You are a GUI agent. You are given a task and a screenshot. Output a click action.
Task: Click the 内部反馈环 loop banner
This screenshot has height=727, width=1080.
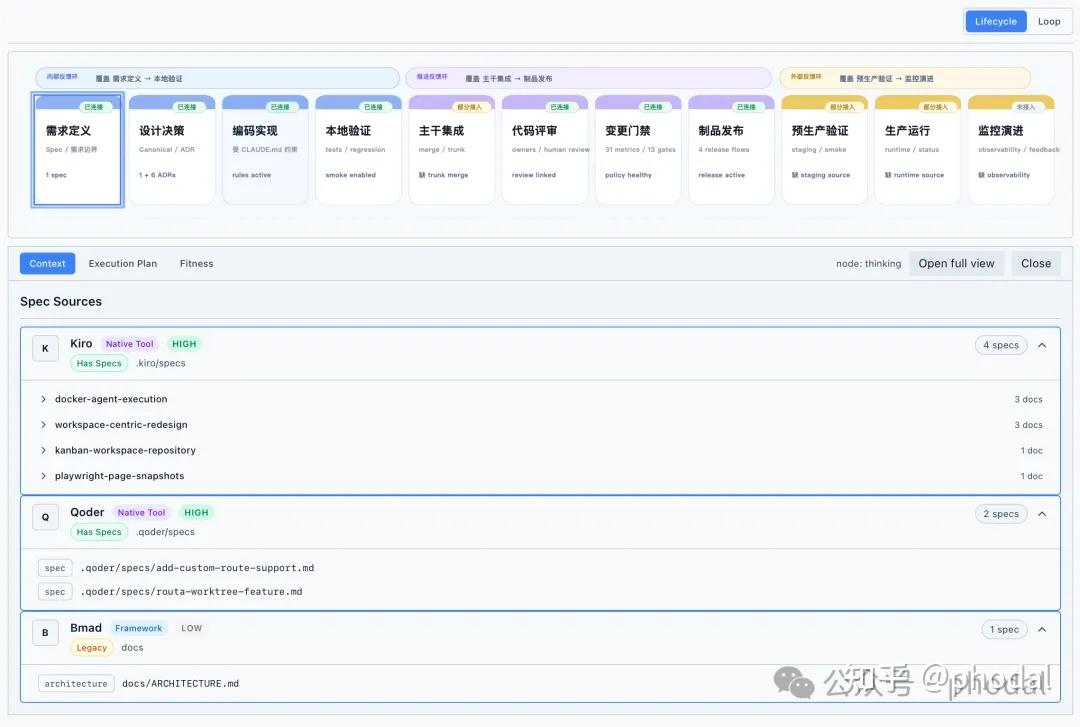tap(218, 78)
